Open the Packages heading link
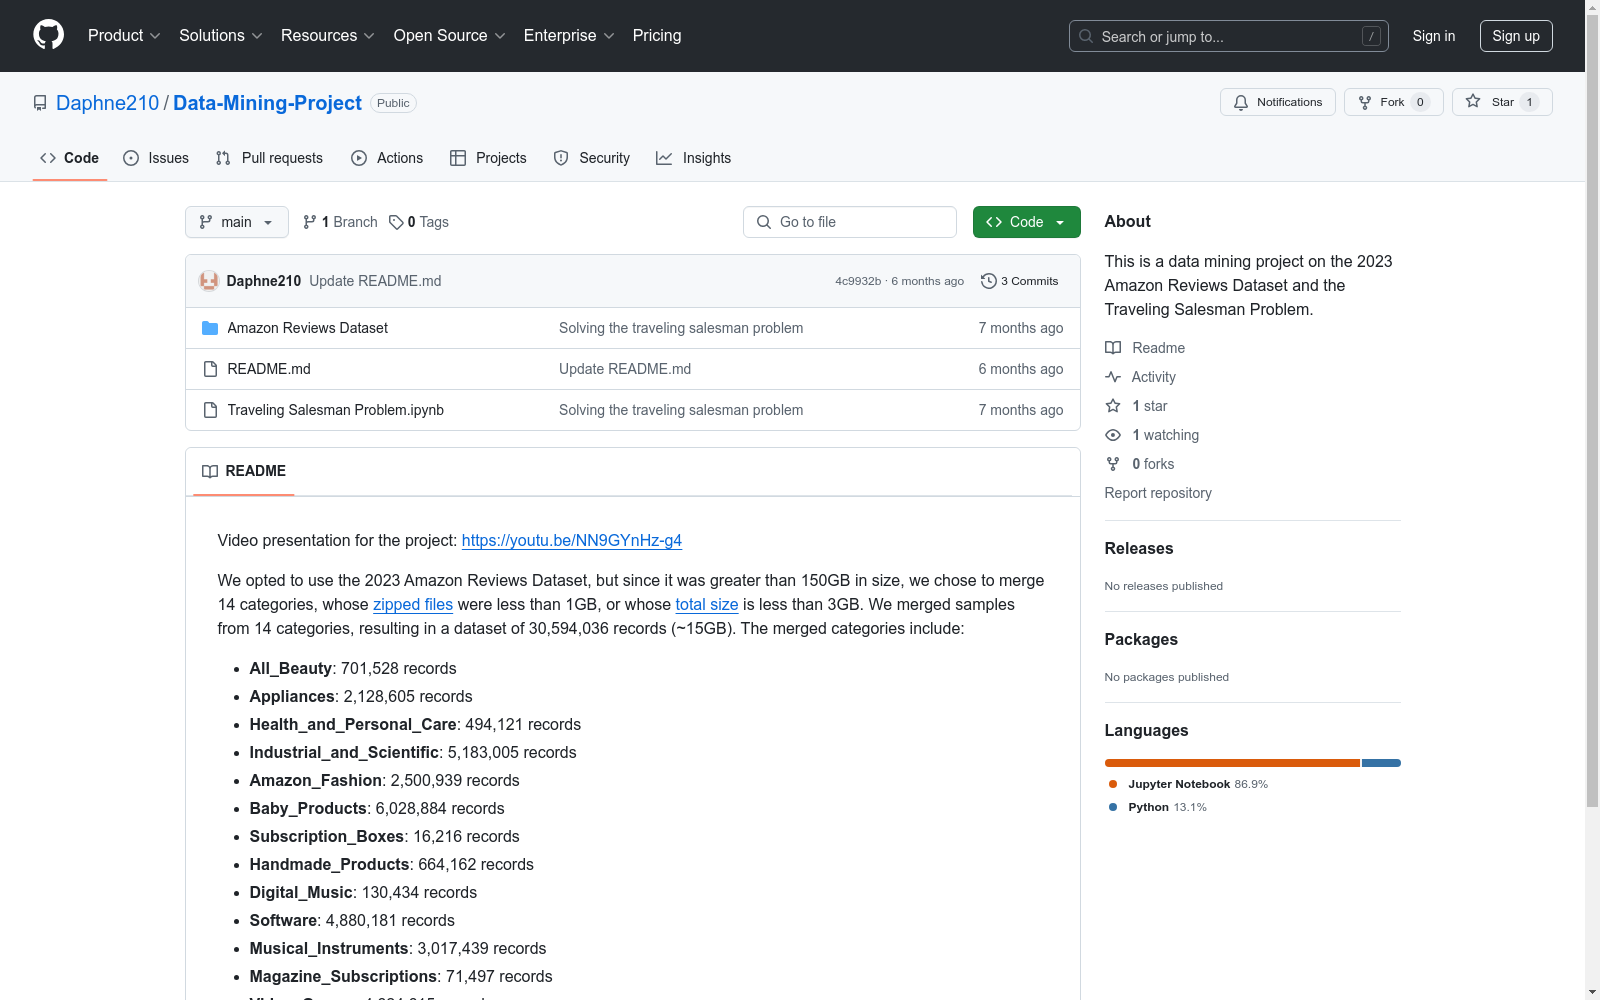 click(x=1141, y=639)
